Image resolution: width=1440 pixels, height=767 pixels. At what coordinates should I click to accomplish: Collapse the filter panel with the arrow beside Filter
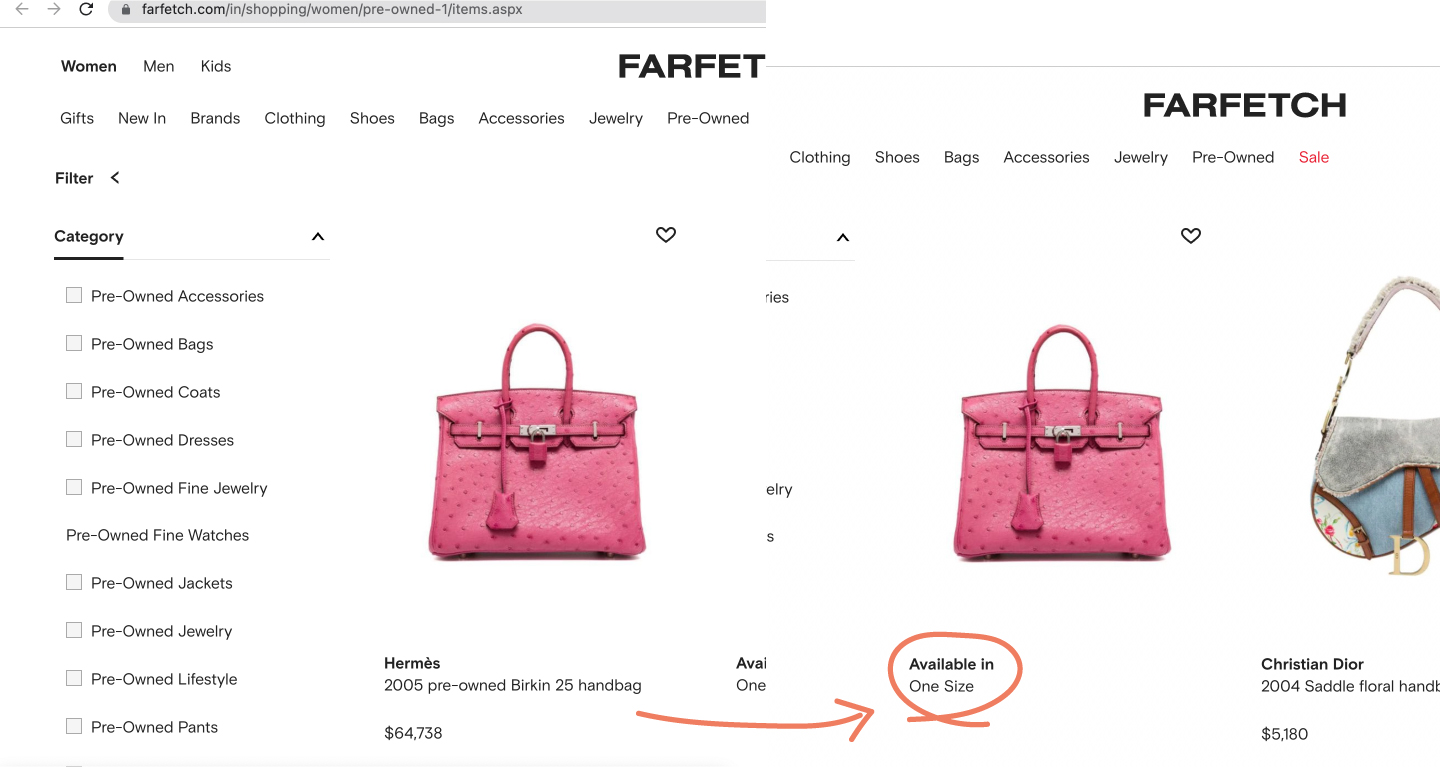point(115,177)
